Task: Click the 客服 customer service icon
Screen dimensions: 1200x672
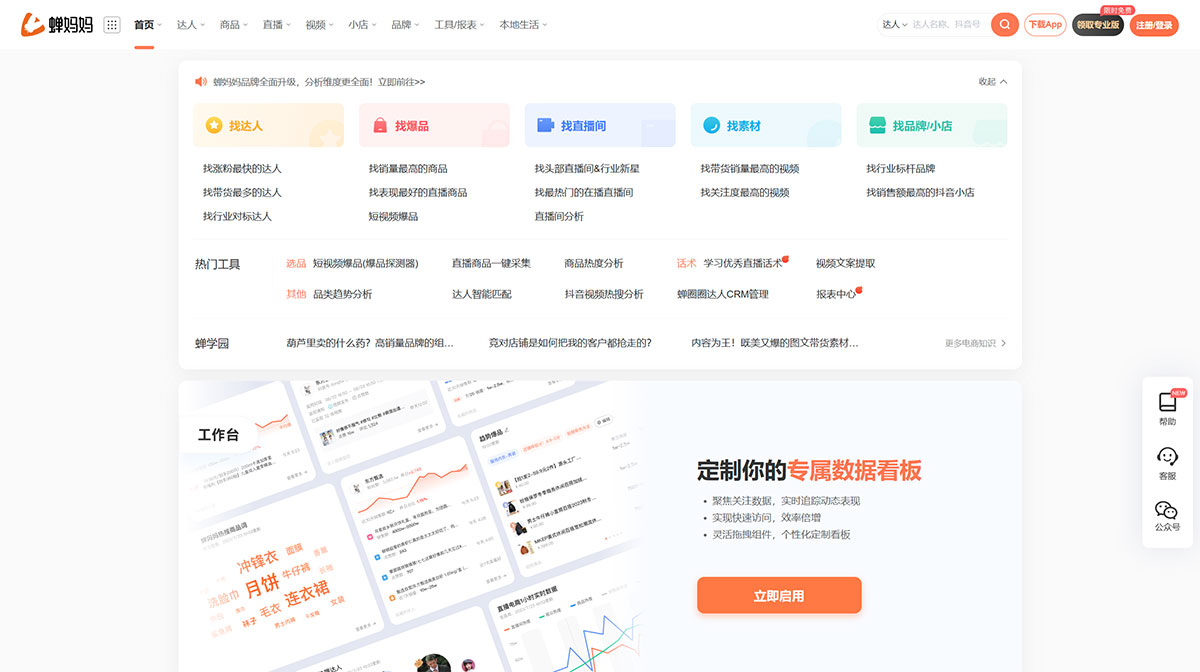Action: tap(1166, 457)
